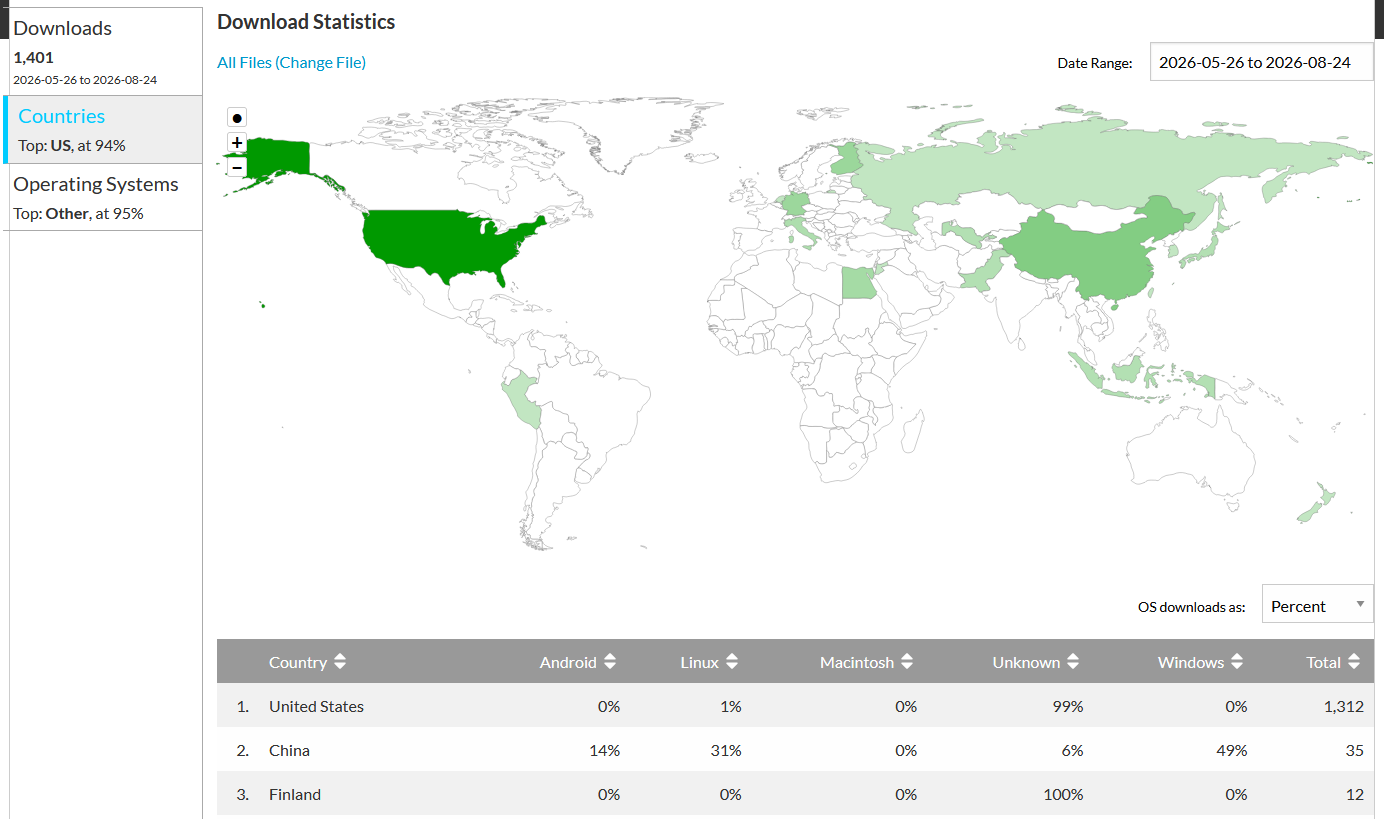Select New Zealand on the world map

pos(1317,503)
